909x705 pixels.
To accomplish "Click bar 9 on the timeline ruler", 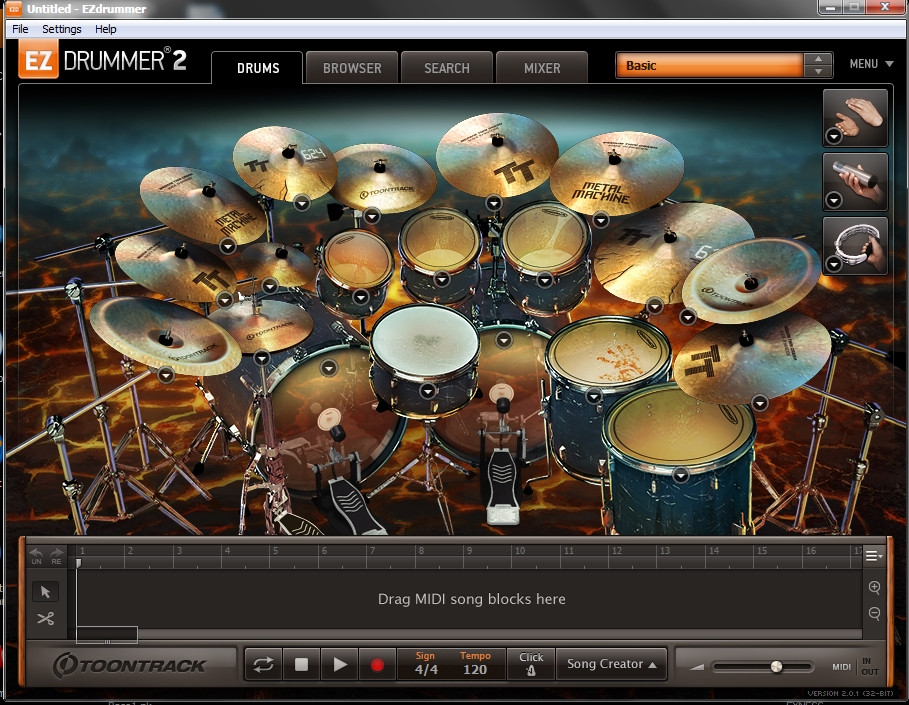I will coord(469,551).
